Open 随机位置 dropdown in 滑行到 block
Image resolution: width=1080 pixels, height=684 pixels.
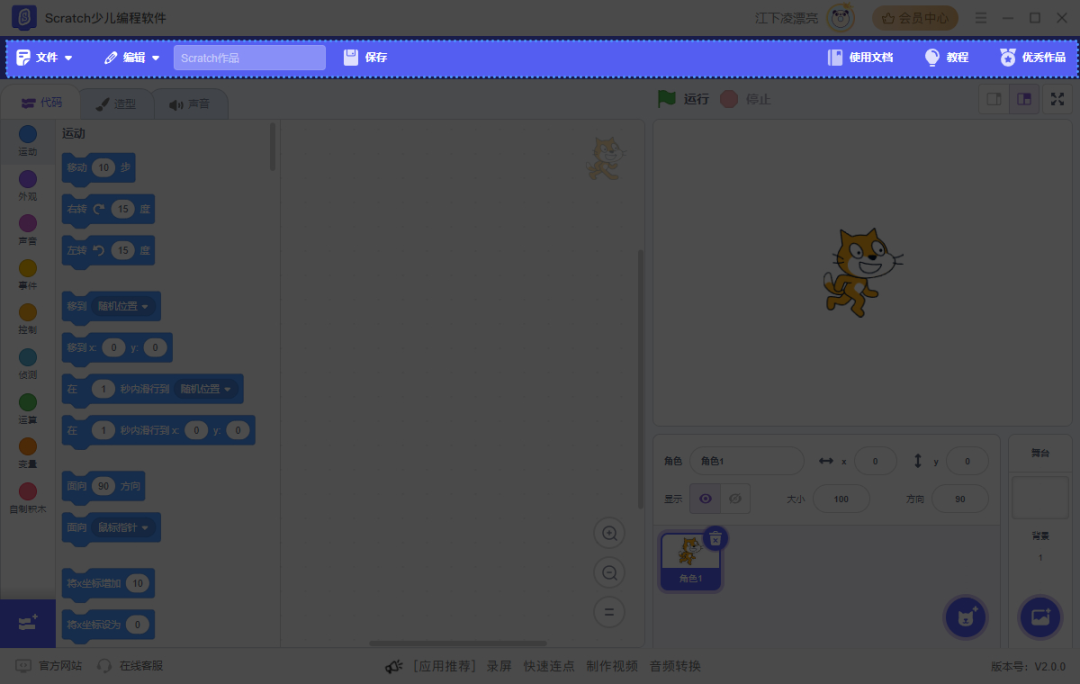(x=206, y=389)
